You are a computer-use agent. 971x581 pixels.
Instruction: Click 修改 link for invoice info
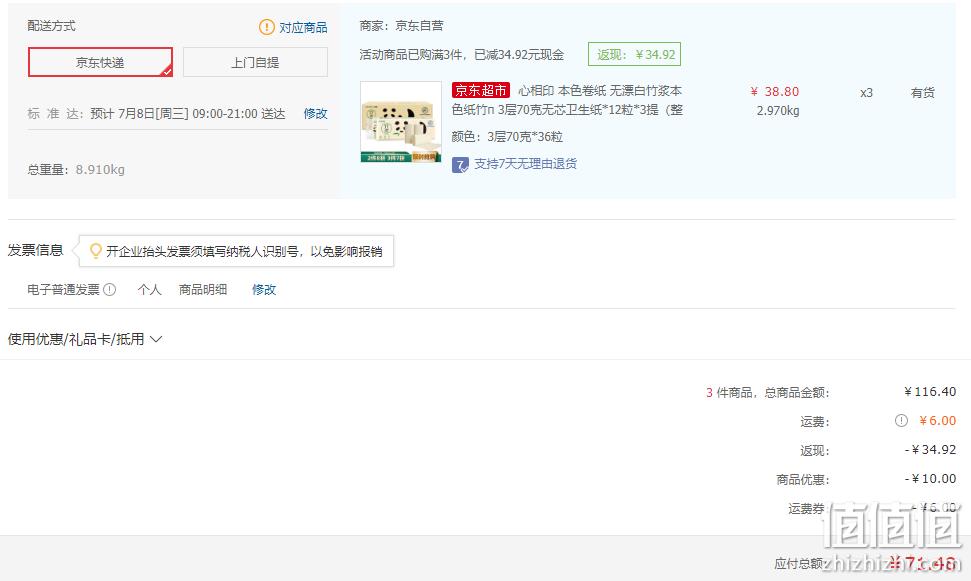[x=264, y=289]
